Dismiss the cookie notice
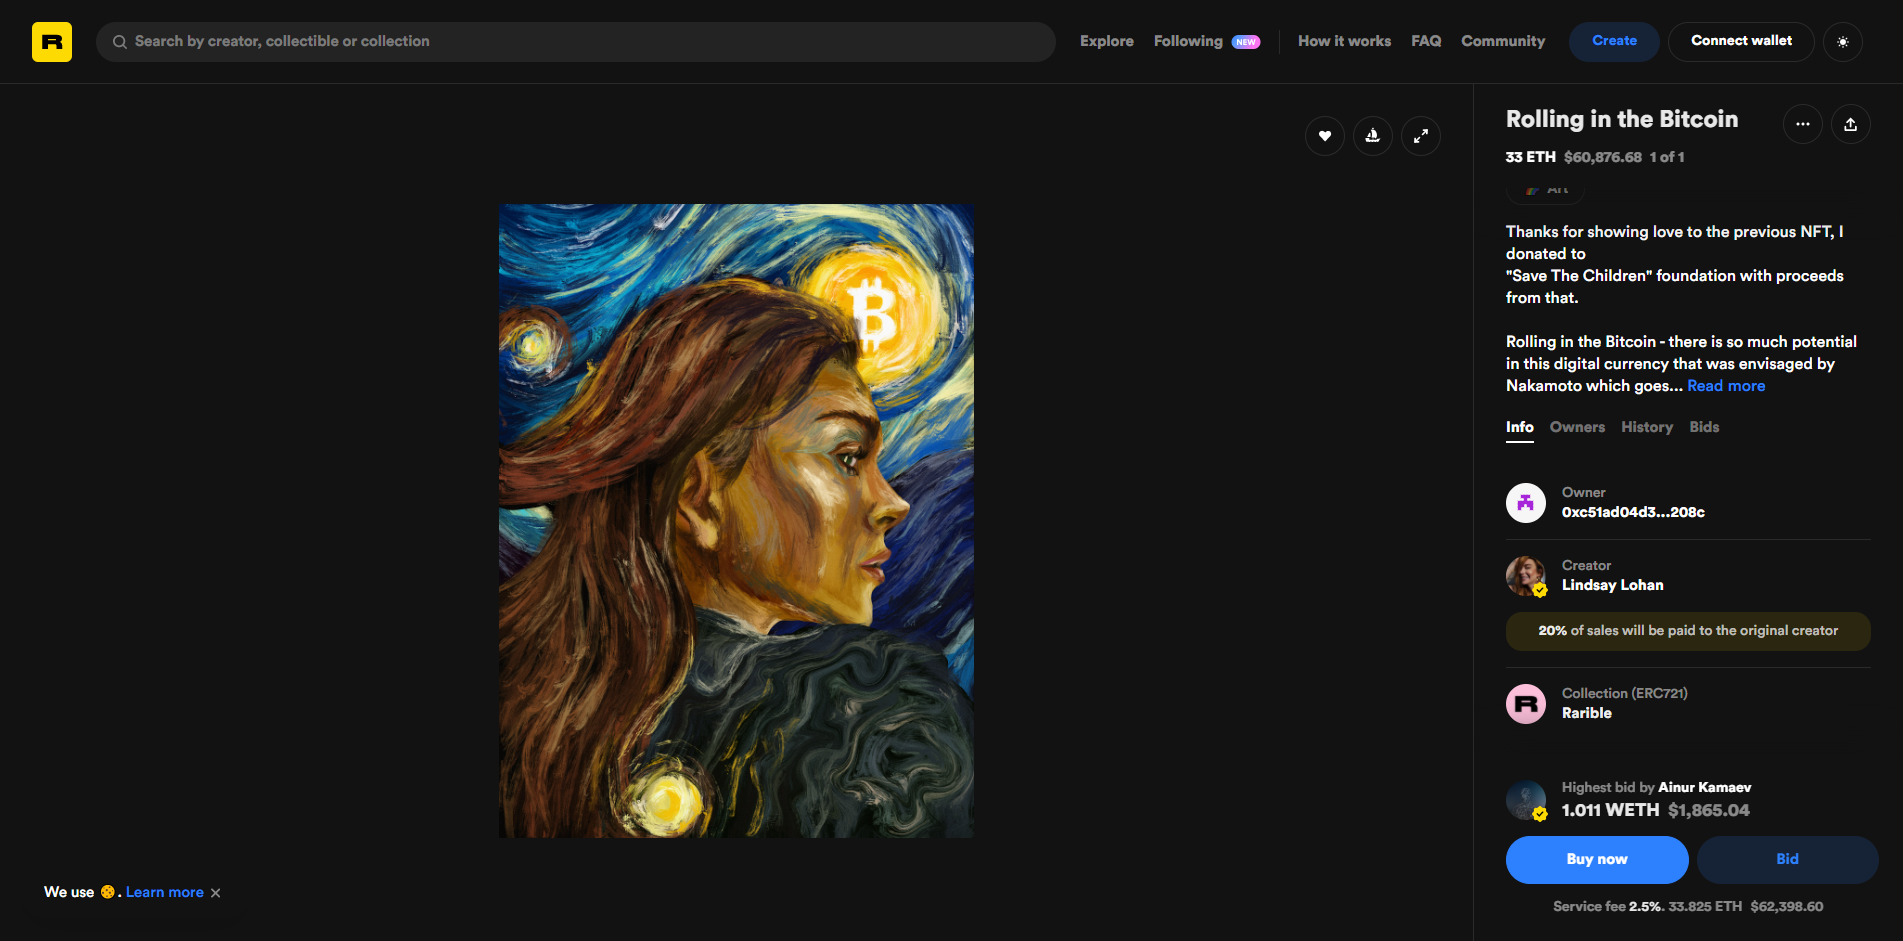This screenshot has height=941, width=1903. click(215, 893)
